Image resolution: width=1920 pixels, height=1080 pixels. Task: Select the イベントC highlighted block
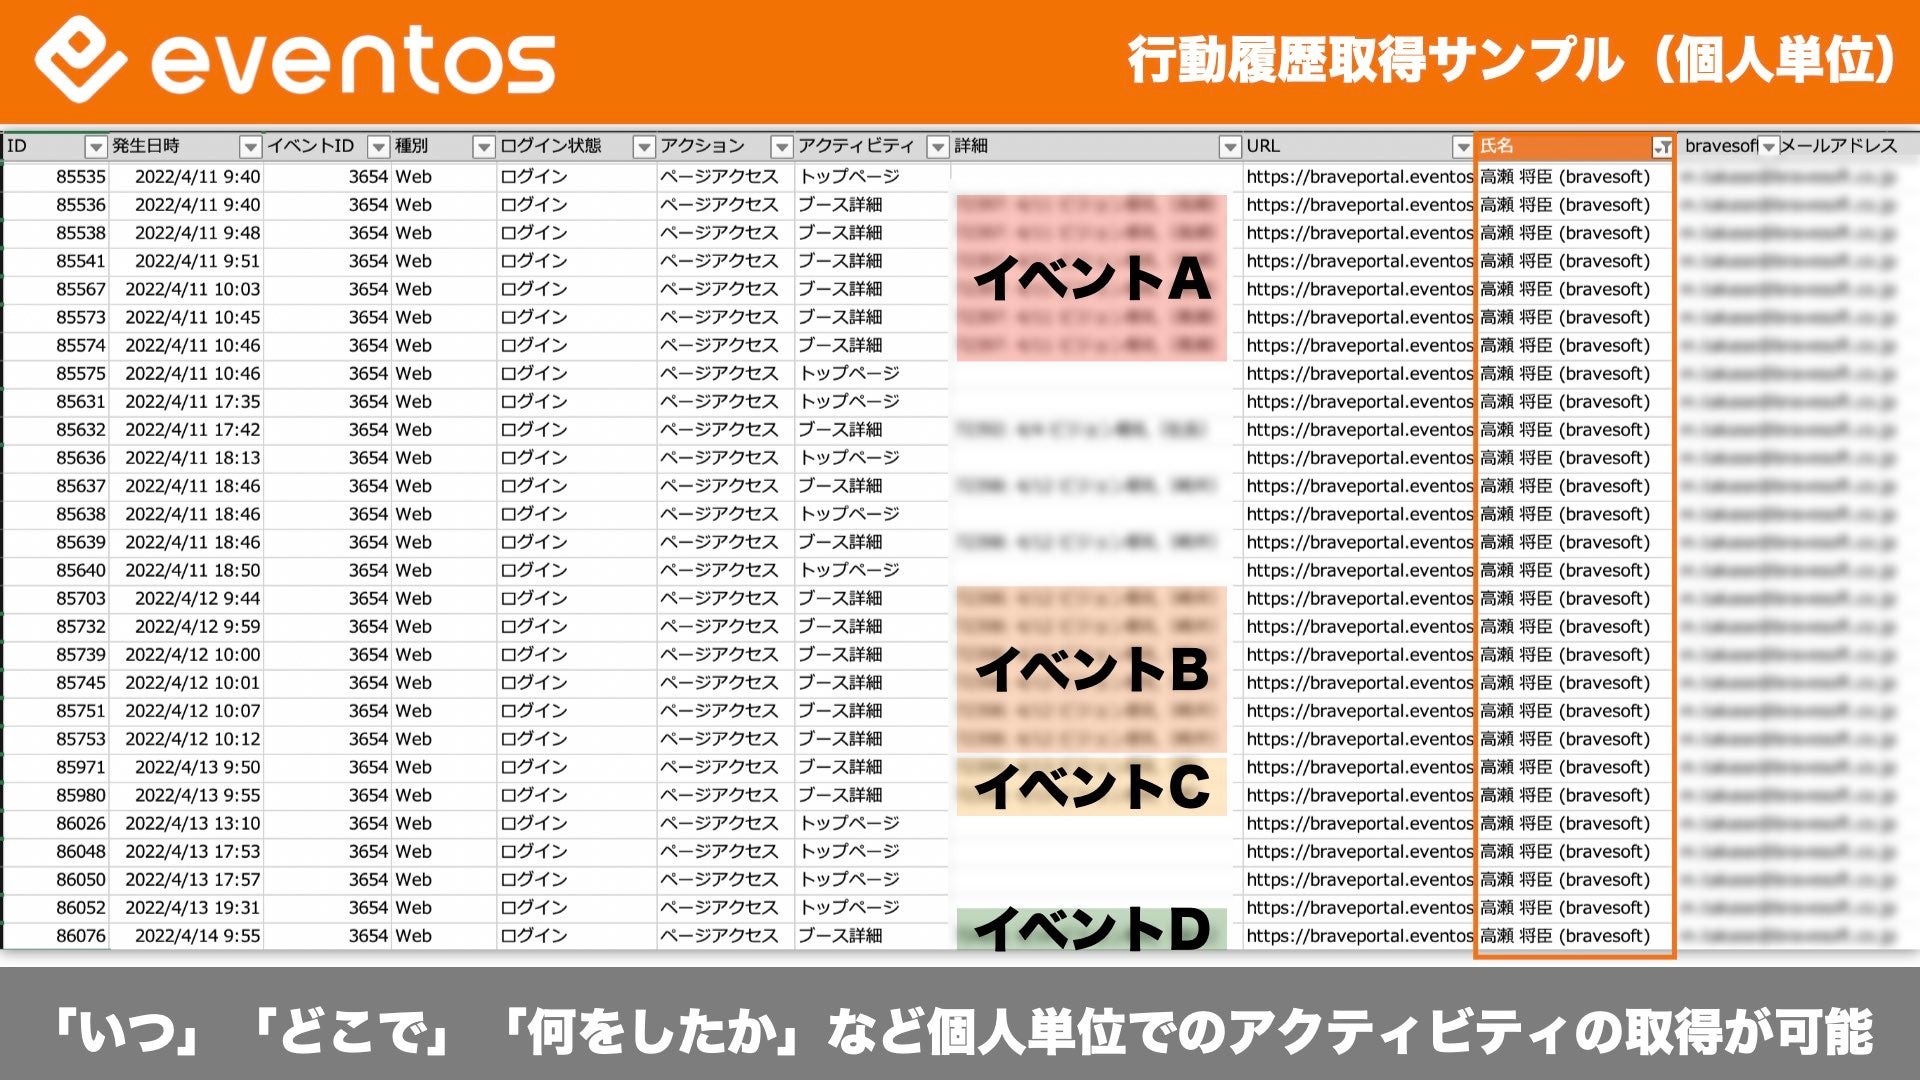[1091, 787]
